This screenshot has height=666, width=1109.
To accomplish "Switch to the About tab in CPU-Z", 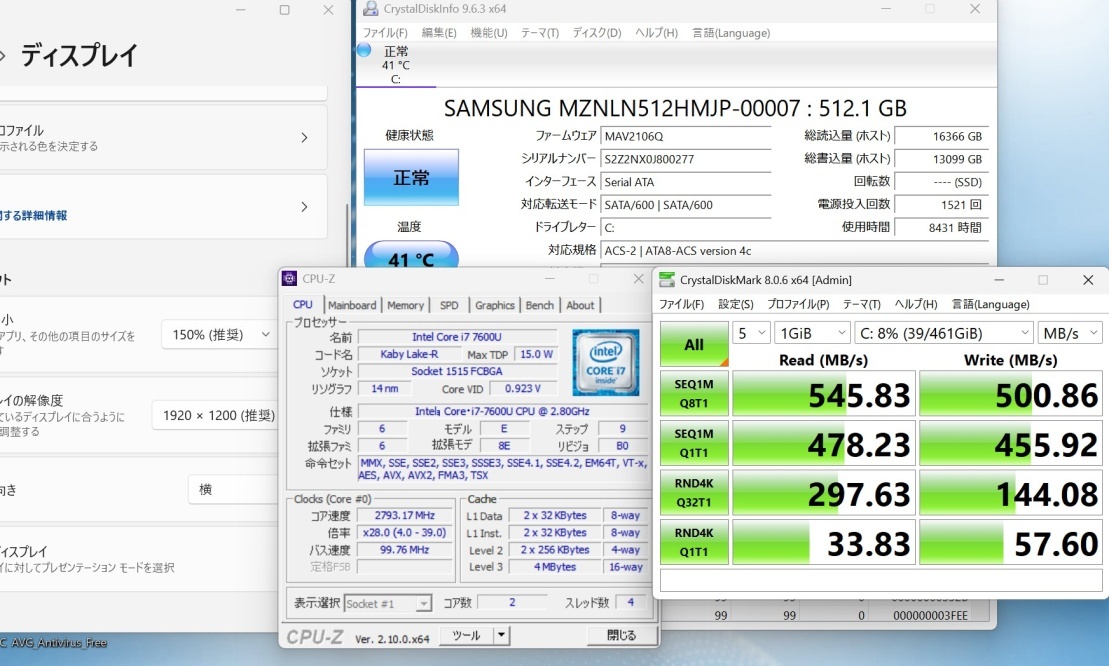I will tap(580, 305).
